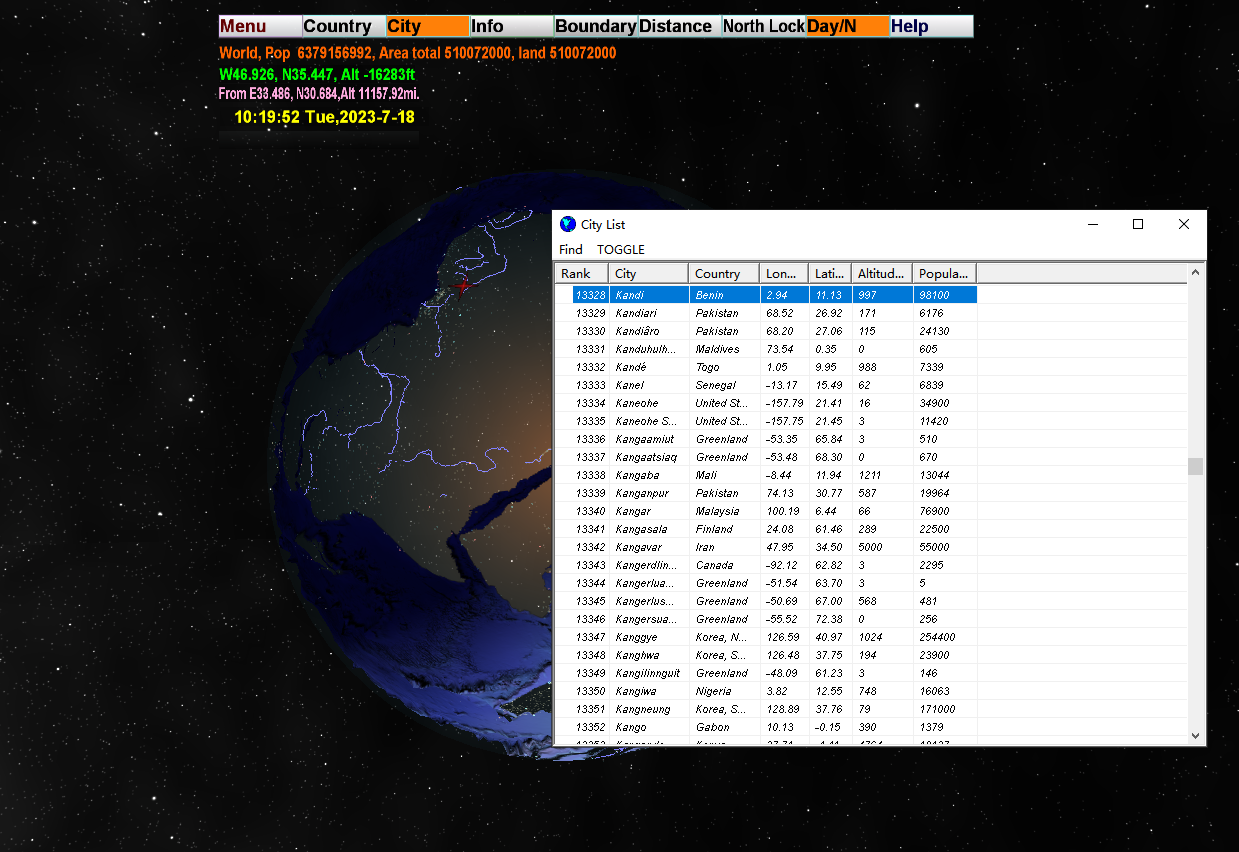Click TOGGLE in City List menu bar

coord(621,249)
